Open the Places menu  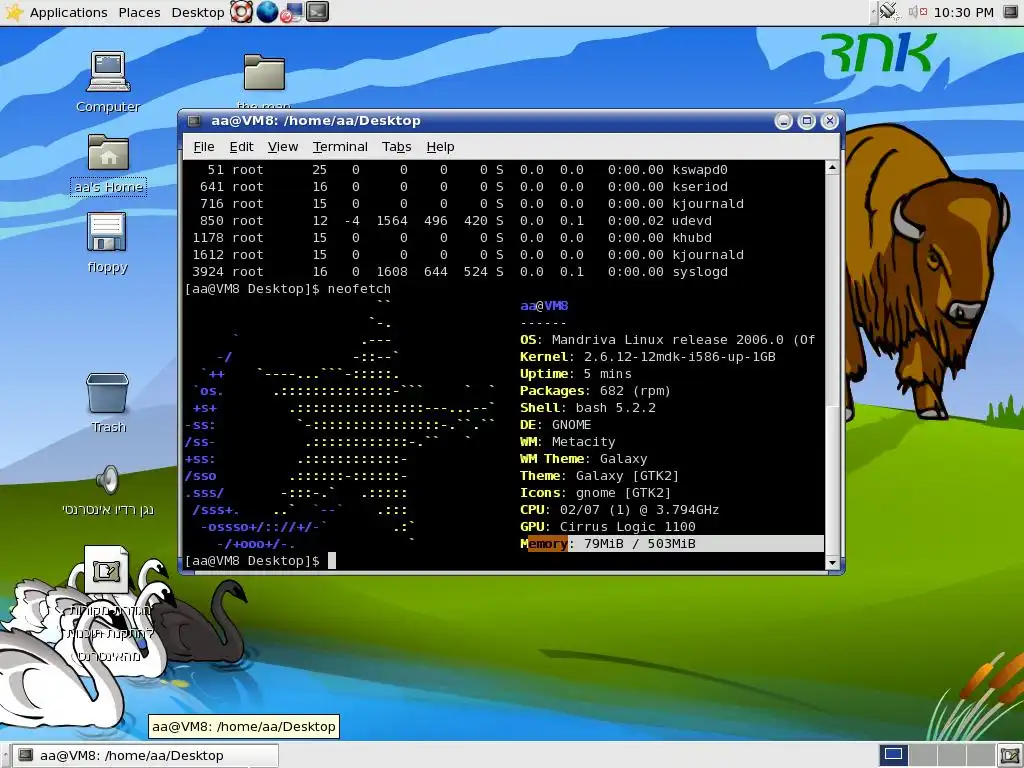139,12
